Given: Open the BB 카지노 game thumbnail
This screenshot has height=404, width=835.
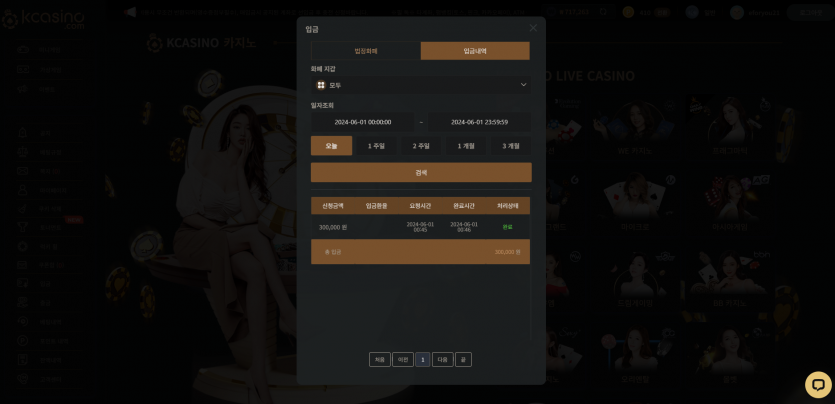Looking at the screenshot, I should [x=730, y=281].
